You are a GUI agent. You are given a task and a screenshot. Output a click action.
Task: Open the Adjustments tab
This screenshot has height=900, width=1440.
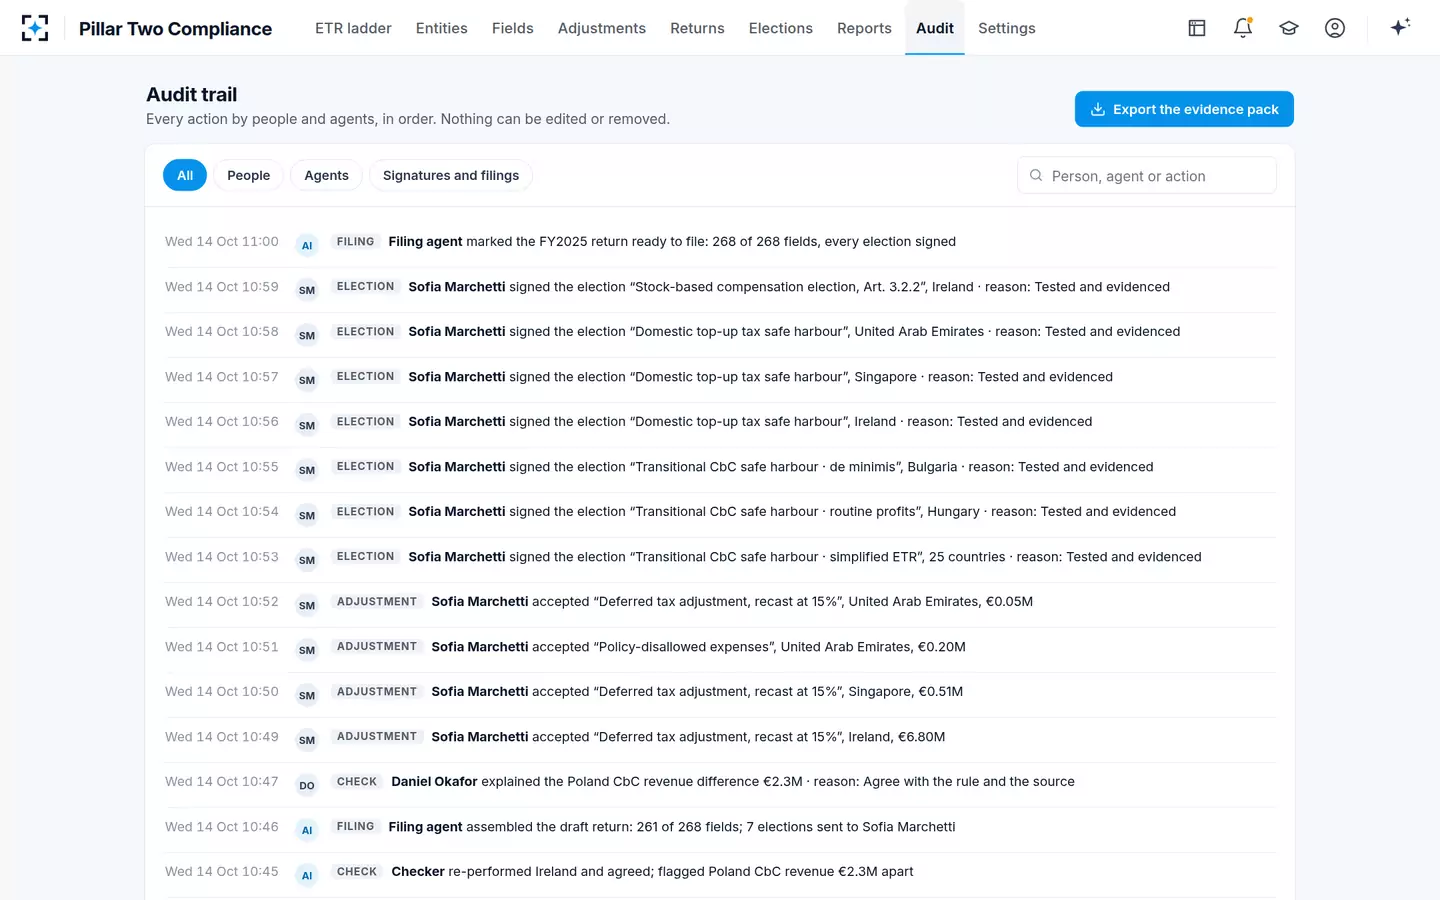tap(602, 28)
